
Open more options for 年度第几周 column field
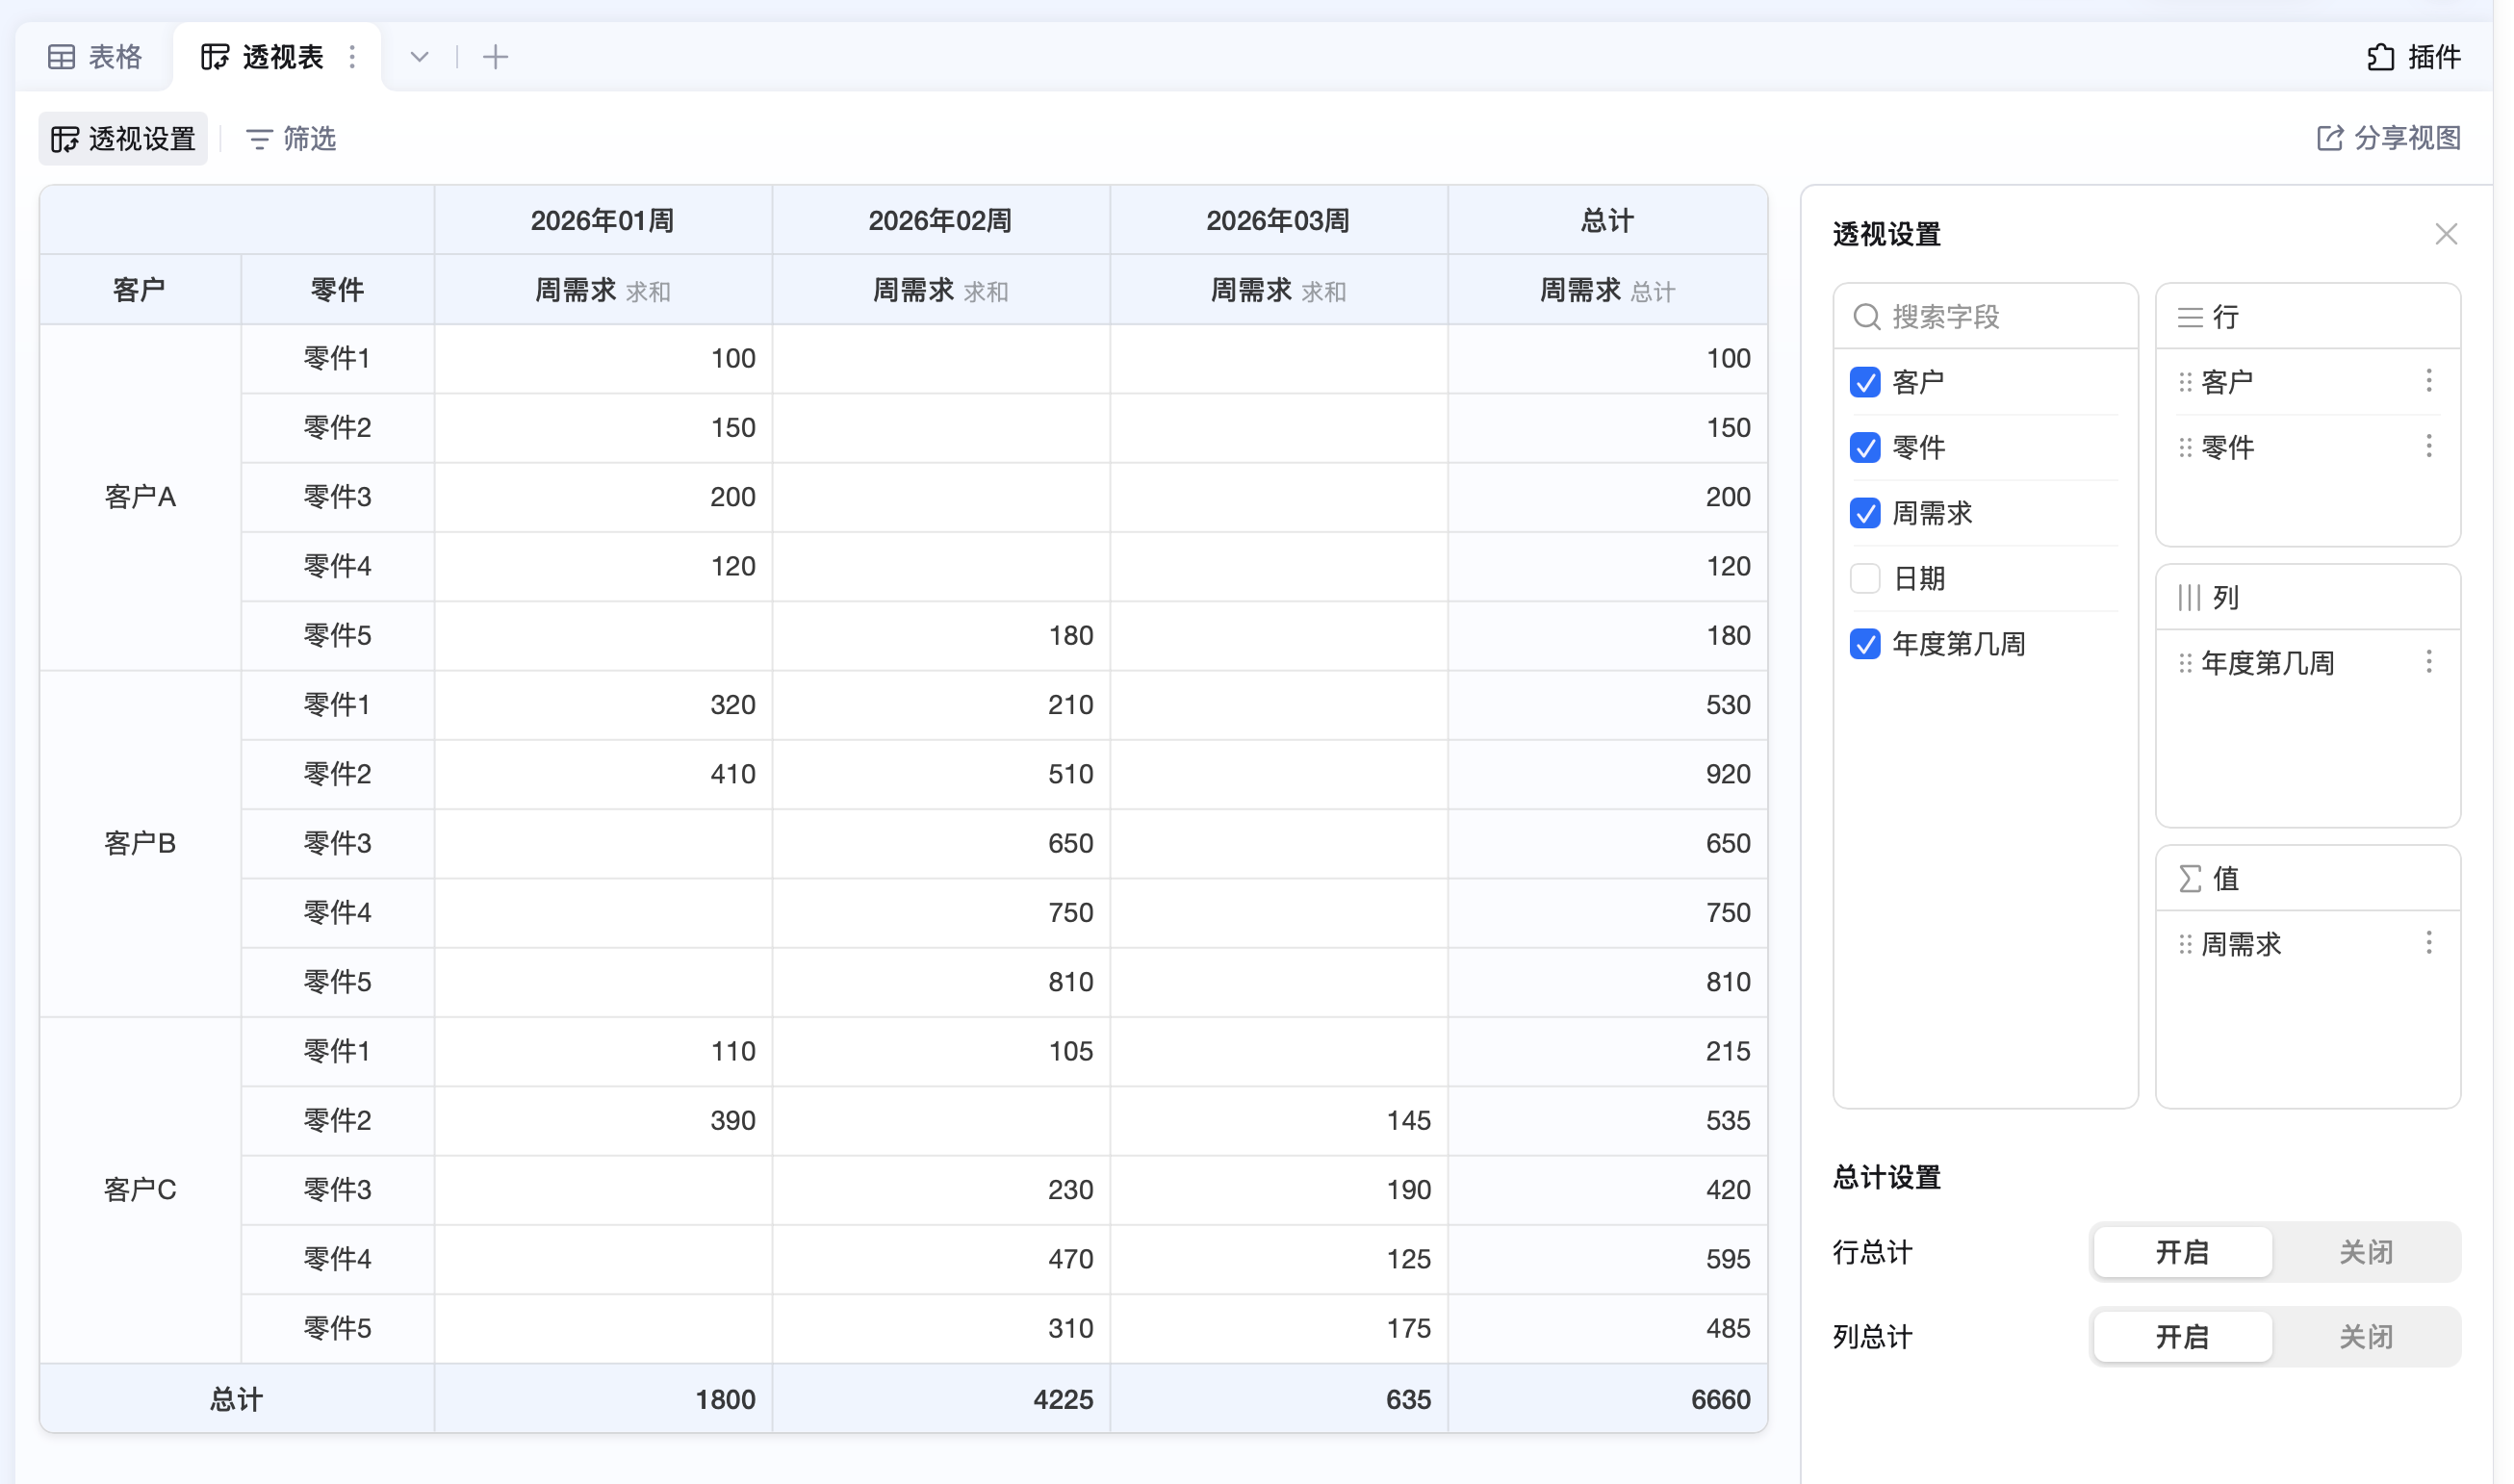point(2428,662)
